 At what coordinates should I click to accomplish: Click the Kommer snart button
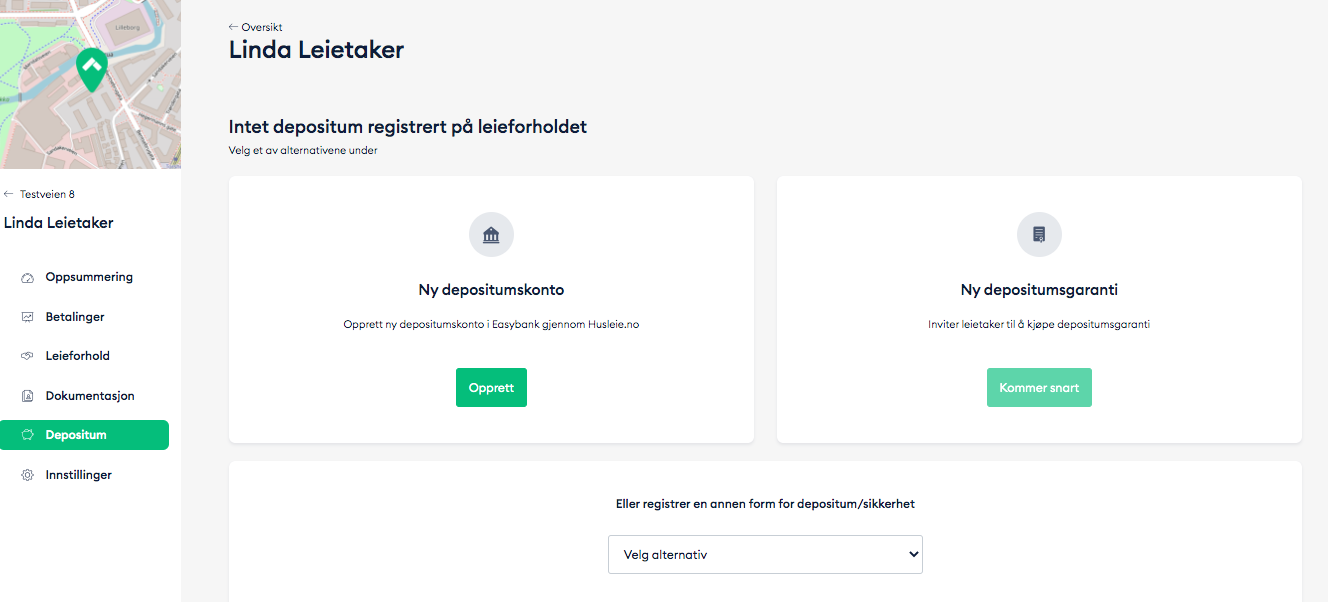pos(1039,388)
